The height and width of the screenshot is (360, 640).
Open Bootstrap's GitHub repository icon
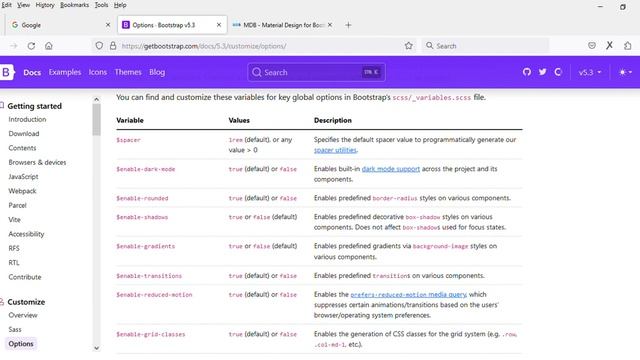(x=527, y=72)
